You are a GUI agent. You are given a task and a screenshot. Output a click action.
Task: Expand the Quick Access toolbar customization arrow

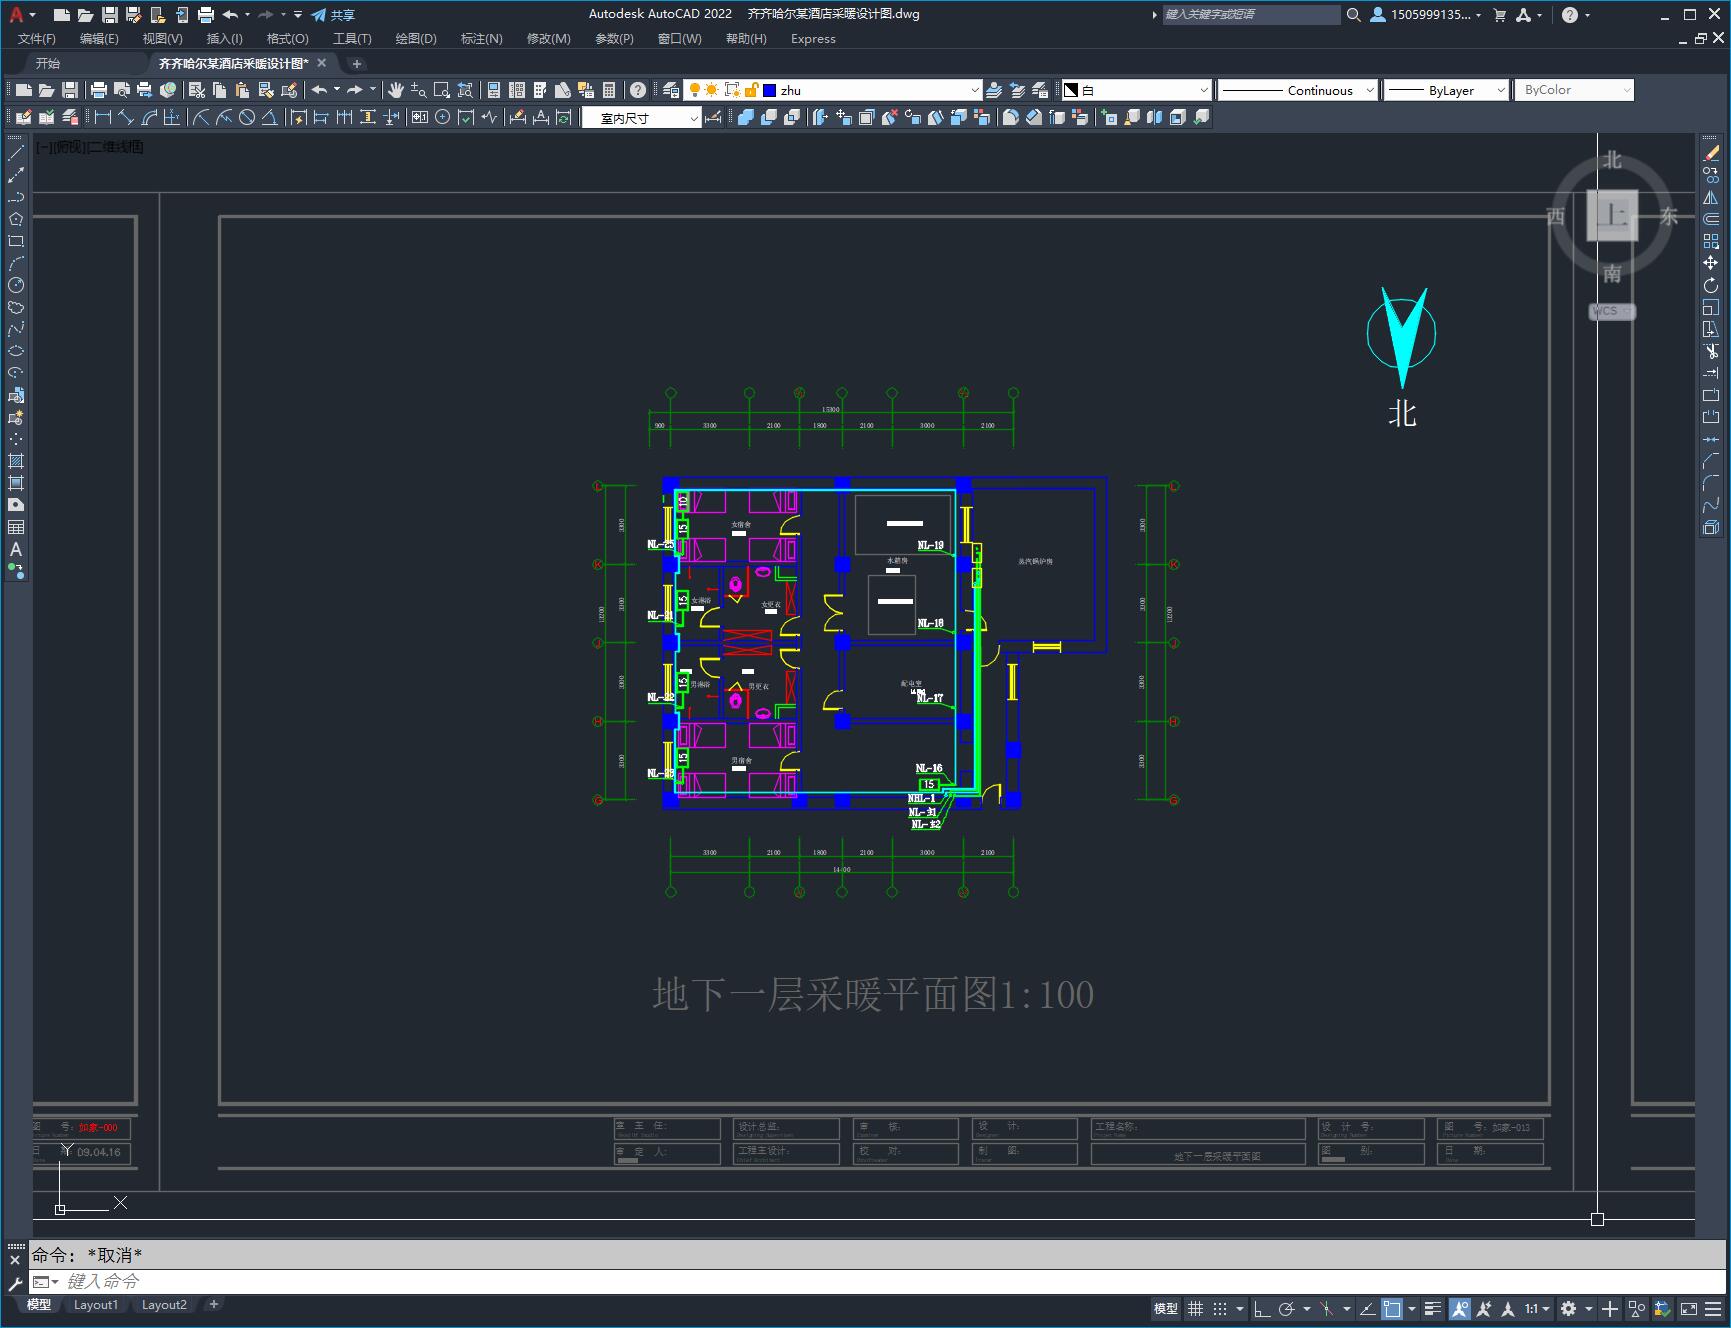pos(298,15)
